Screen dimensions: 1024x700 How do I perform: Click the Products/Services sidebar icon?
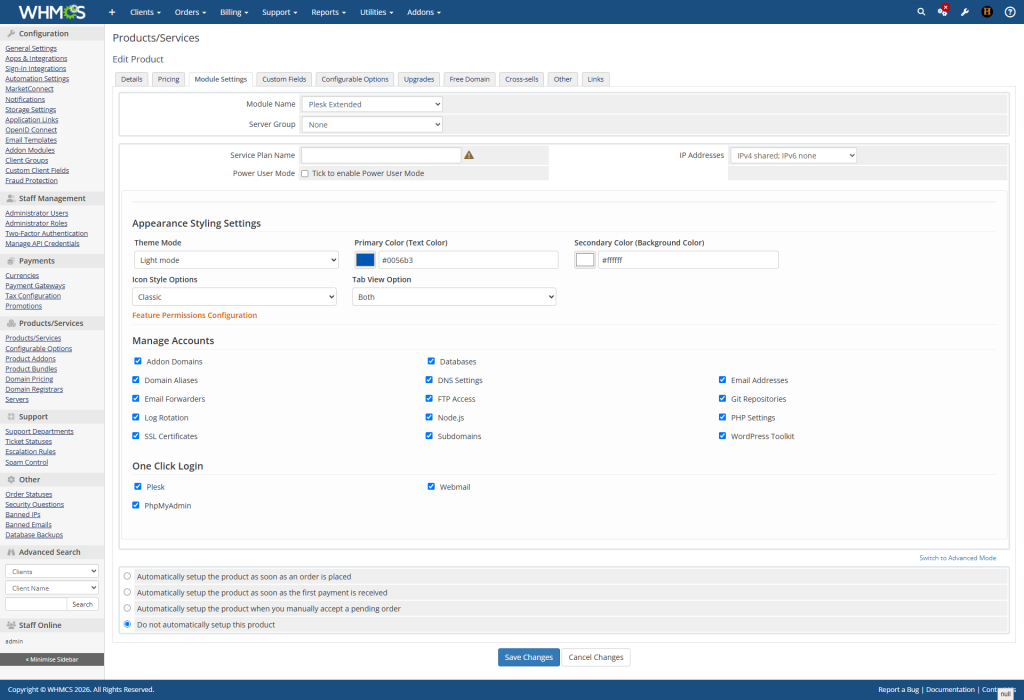(11, 323)
